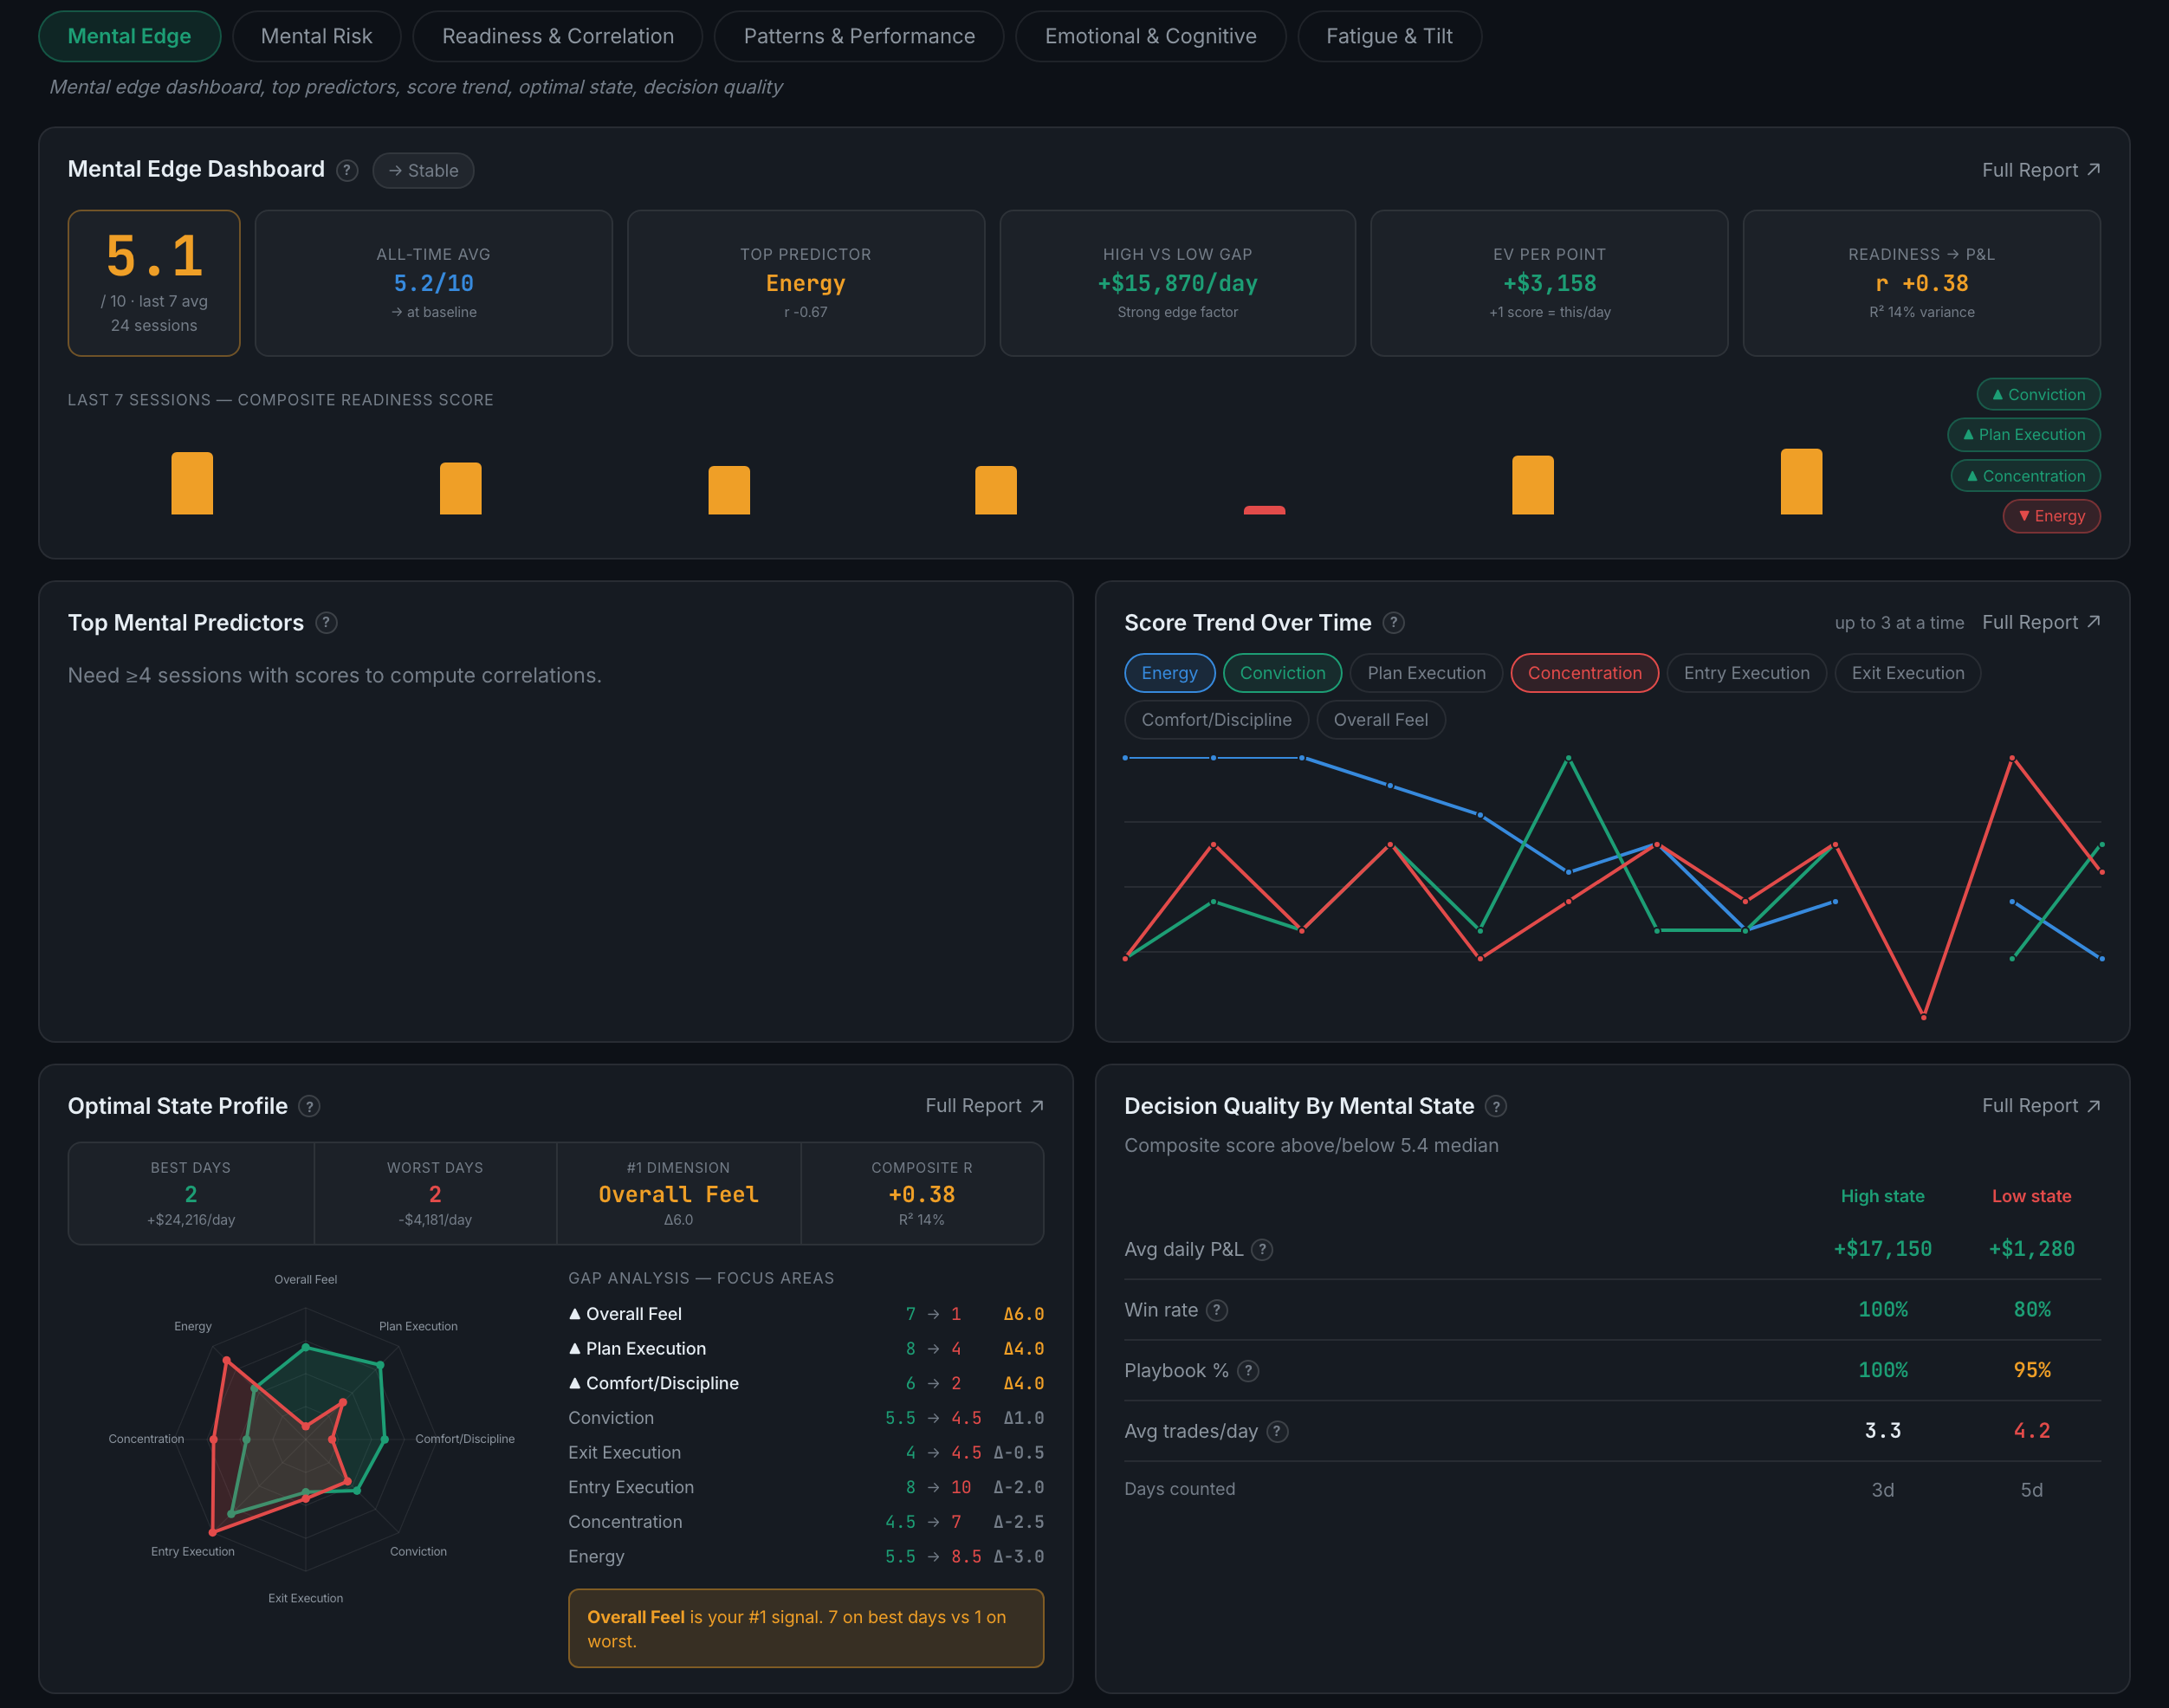
Task: Open Full Report for Optimal State Profile
Action: point(984,1105)
